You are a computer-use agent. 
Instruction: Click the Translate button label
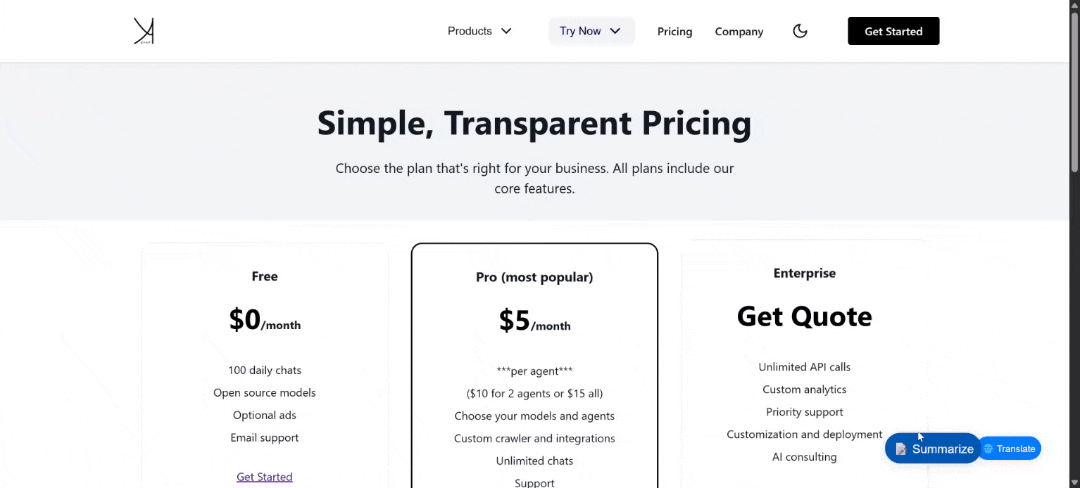click(x=1015, y=449)
